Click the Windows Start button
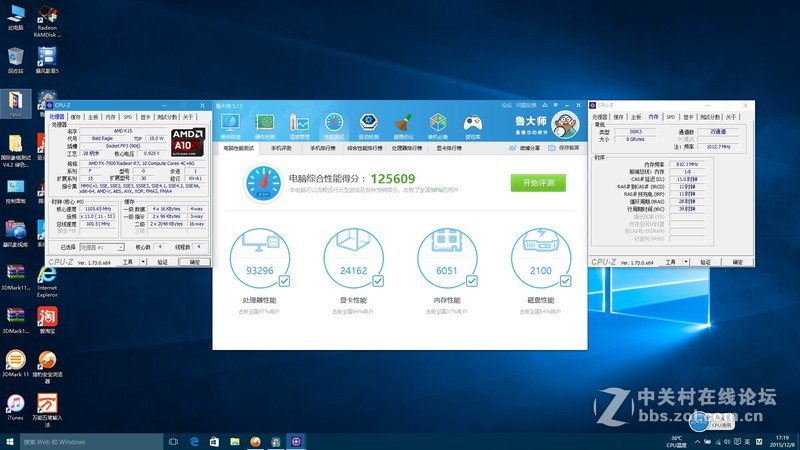The image size is (800, 450). [10, 442]
